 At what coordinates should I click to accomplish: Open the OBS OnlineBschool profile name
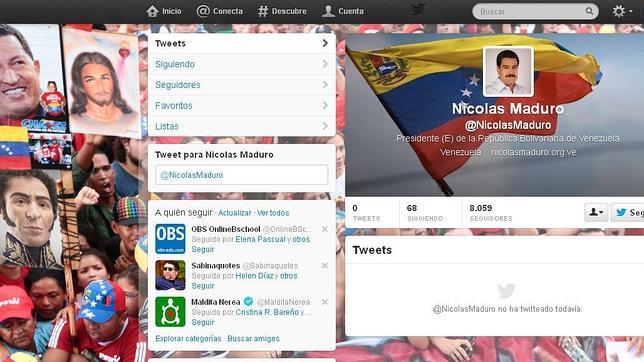pyautogui.click(x=226, y=229)
